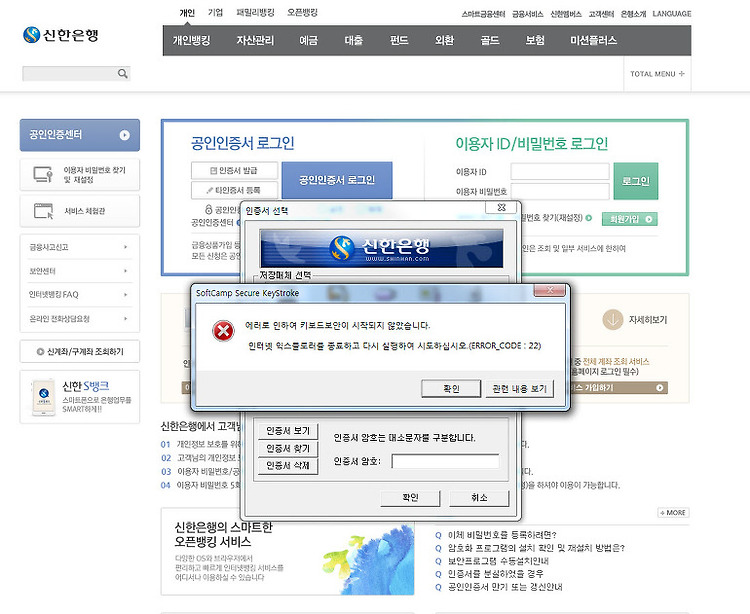This screenshot has width=750, height=614.
Task: Select 외환 in main navigation
Action: click(x=444, y=41)
